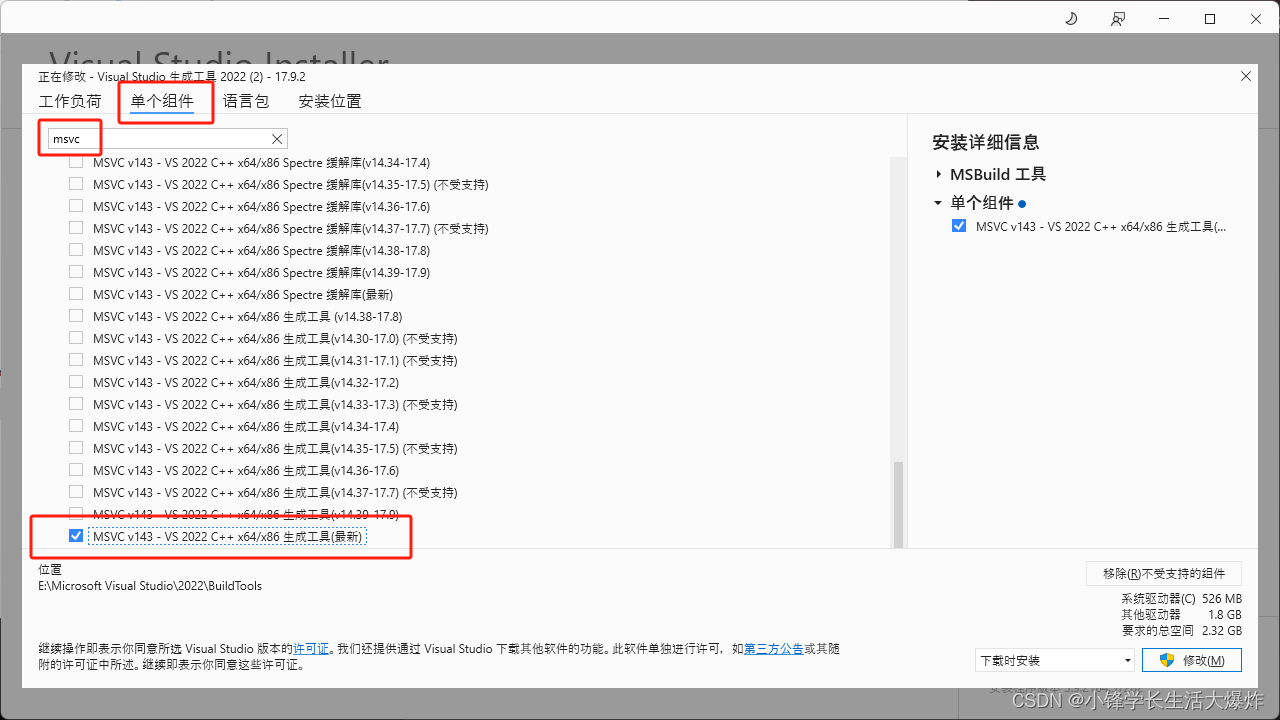Open the 许可证 link
Screen dimensions: 1280x720
coord(311,649)
